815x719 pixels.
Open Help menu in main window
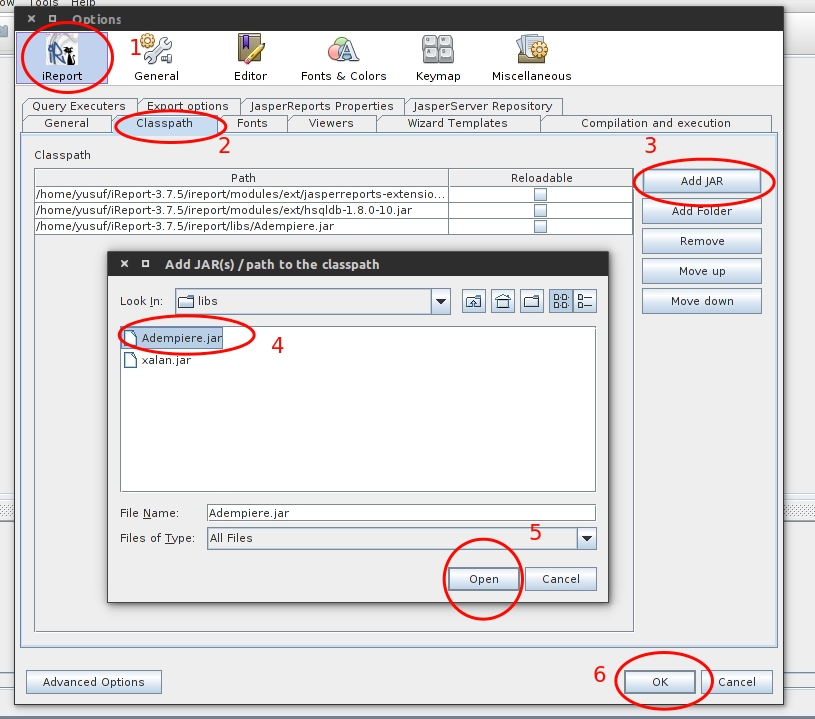83,3
